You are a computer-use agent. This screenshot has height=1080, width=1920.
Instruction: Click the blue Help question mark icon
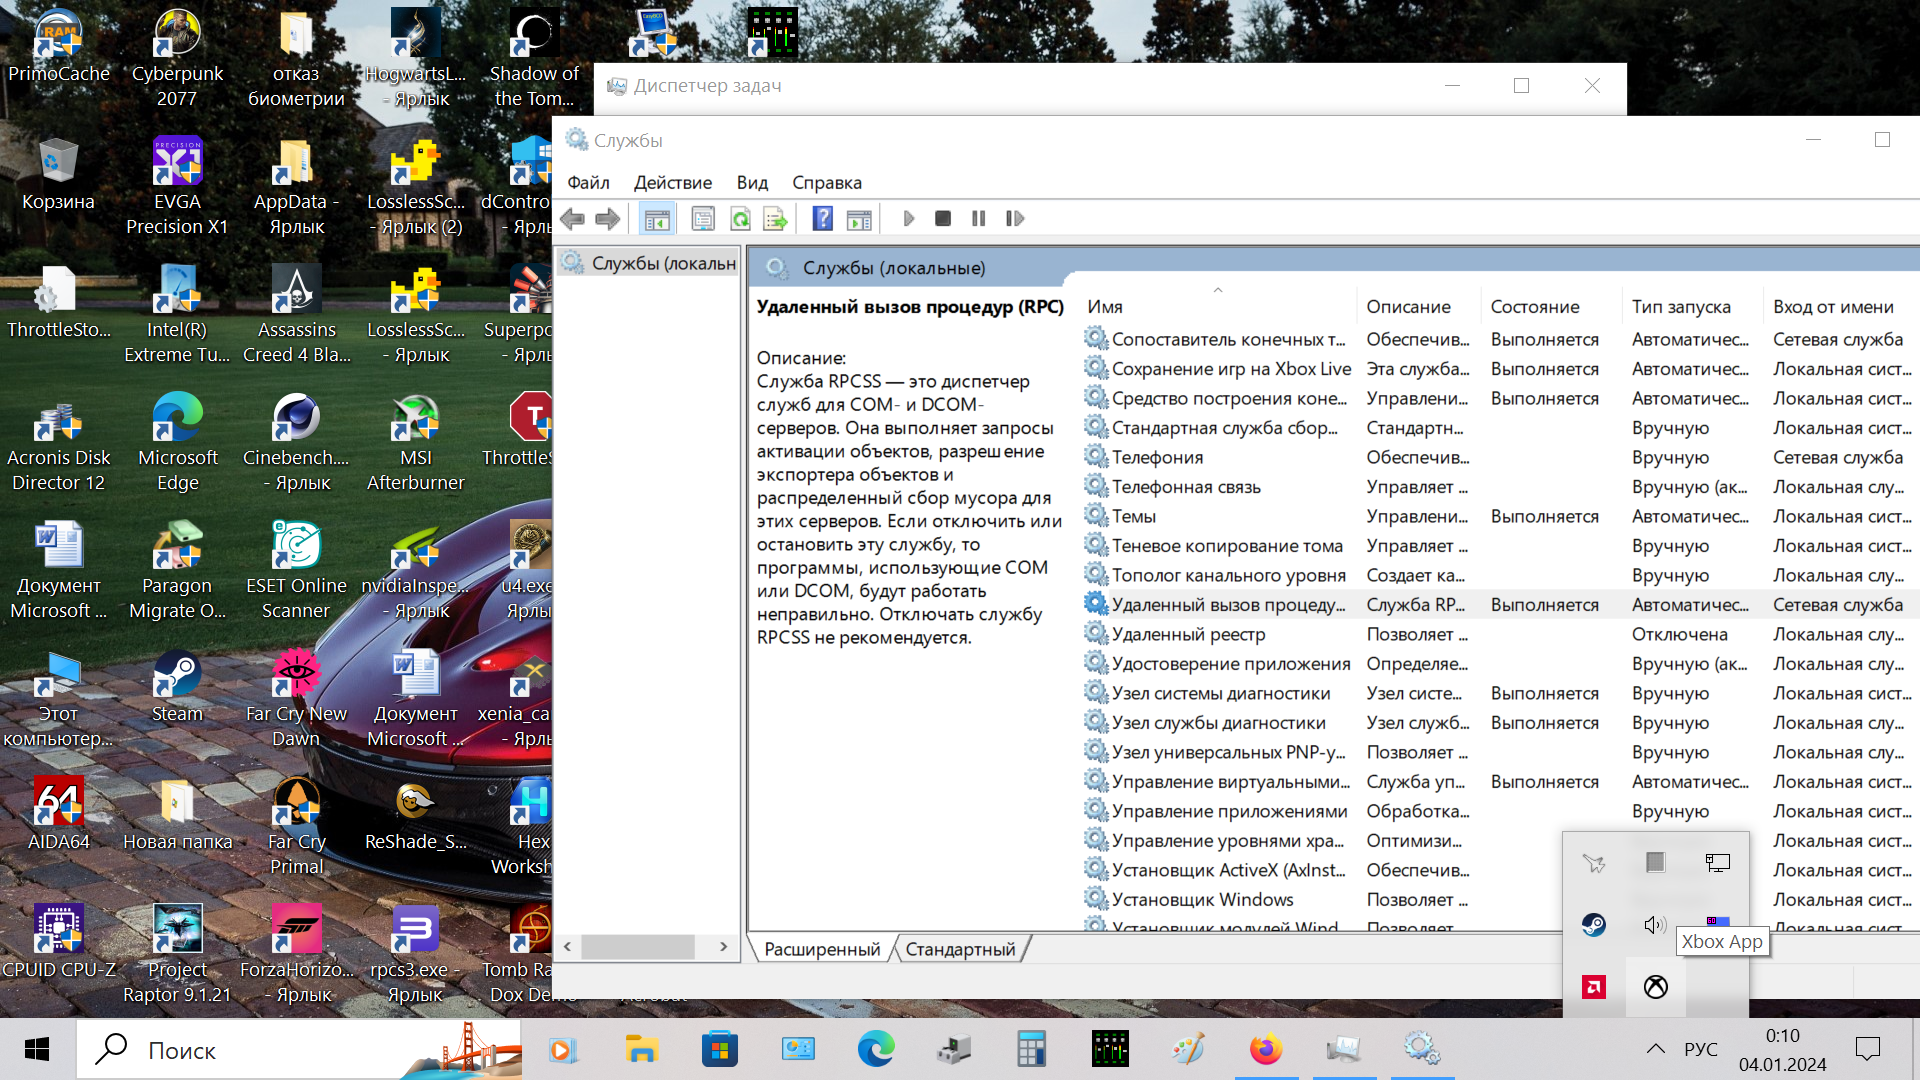(x=822, y=219)
